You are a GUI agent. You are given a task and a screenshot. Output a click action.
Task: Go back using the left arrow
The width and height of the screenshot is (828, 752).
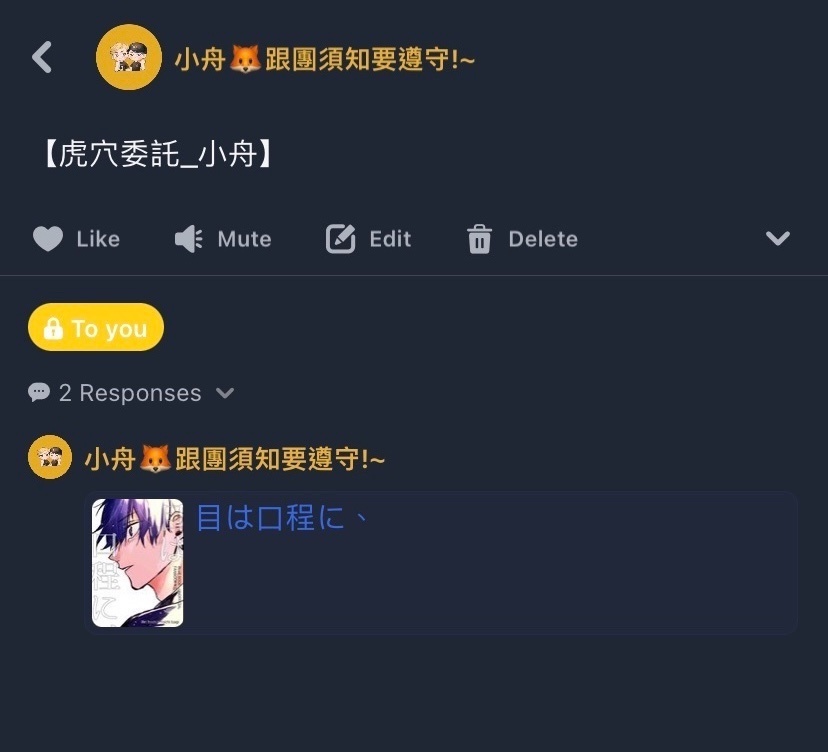coord(42,57)
